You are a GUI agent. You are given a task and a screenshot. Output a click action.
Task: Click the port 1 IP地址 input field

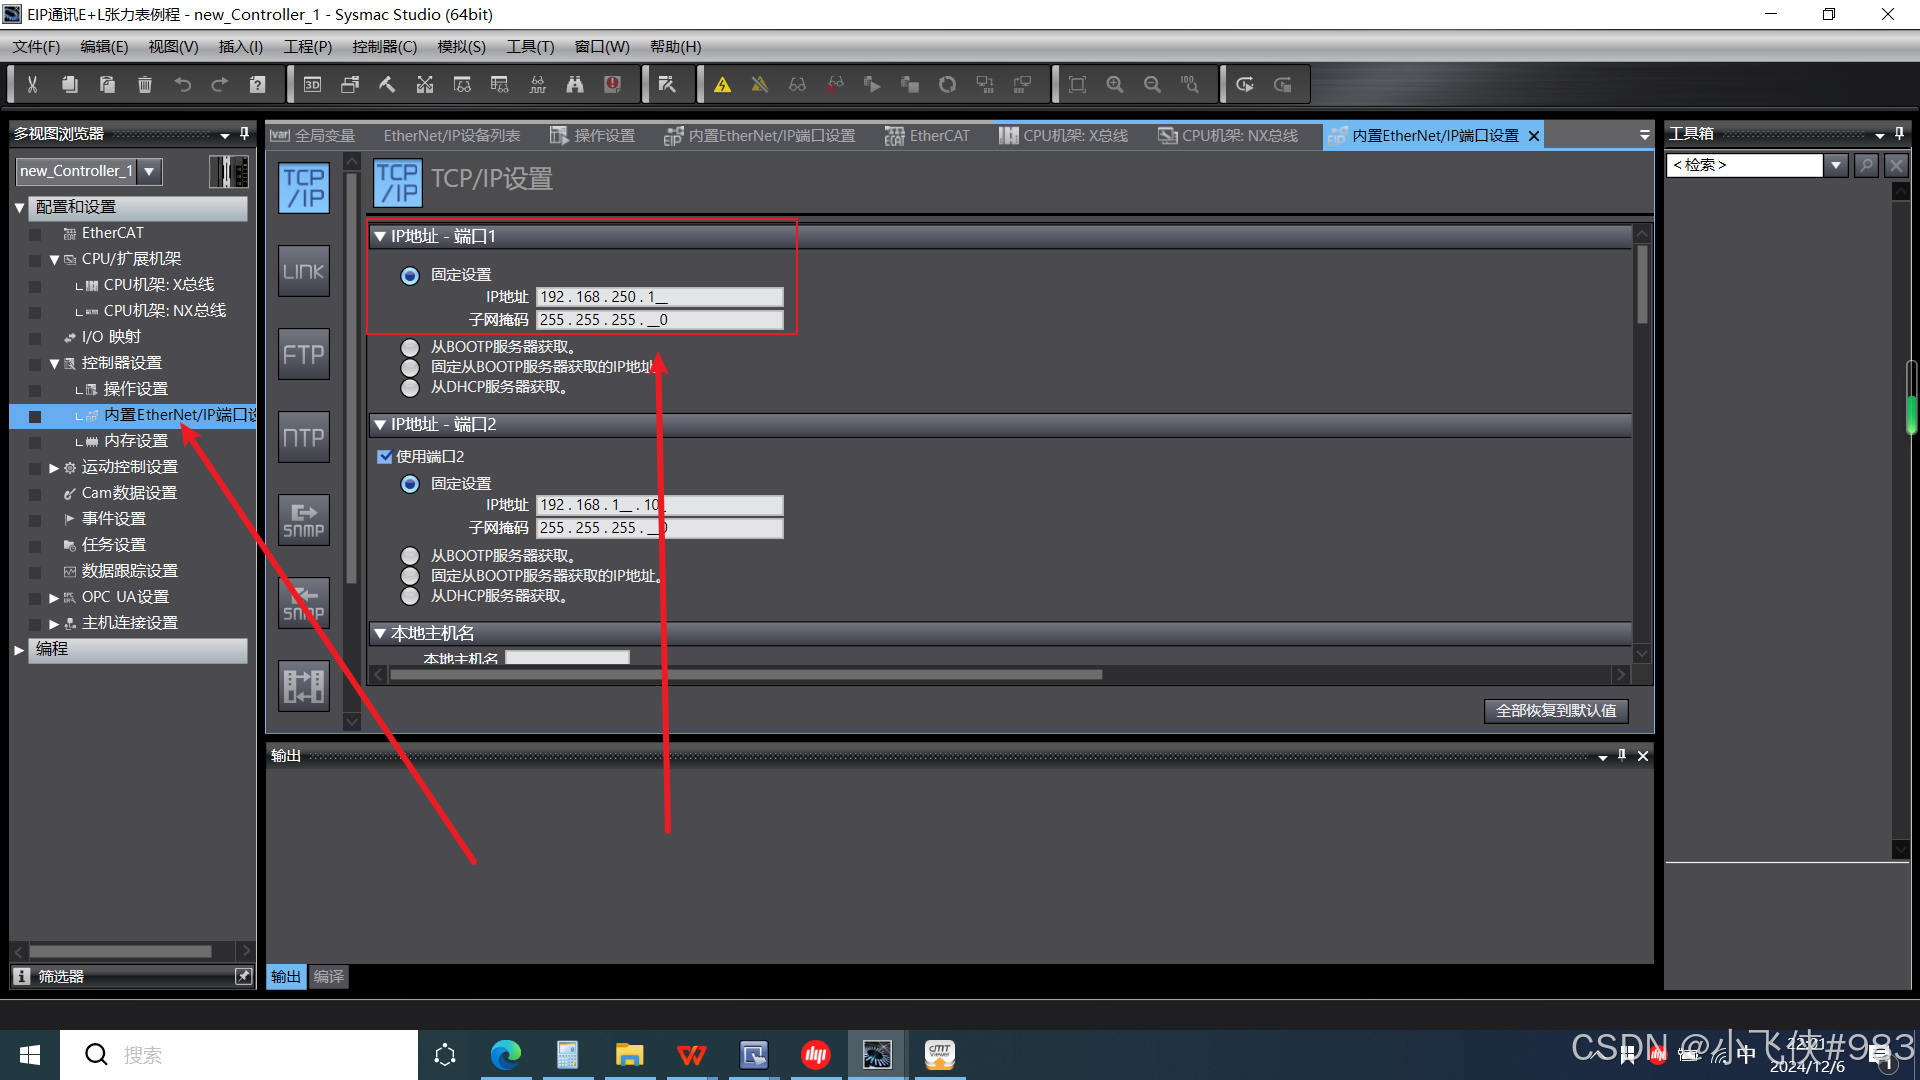(659, 297)
